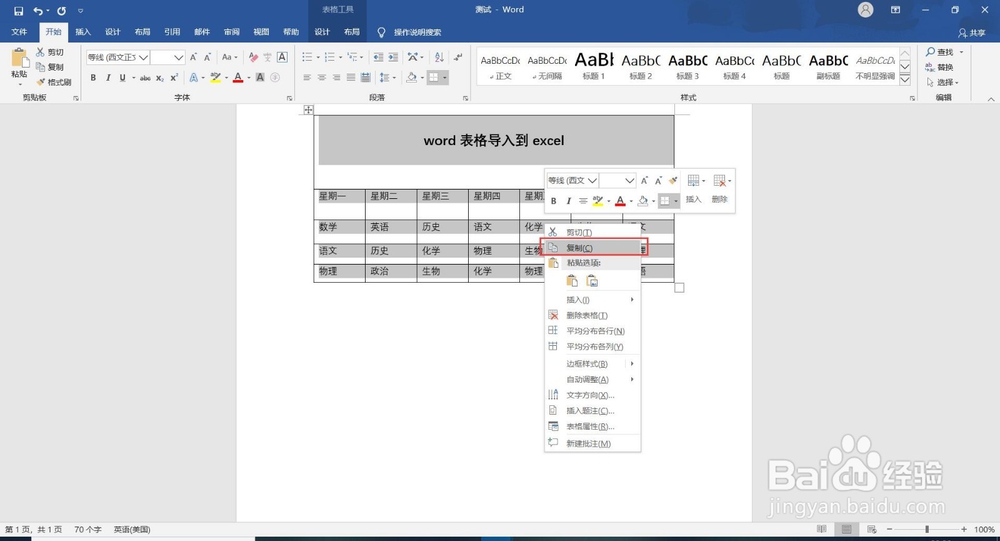
Task: Click the table move handle at the table corner
Action: (x=308, y=110)
